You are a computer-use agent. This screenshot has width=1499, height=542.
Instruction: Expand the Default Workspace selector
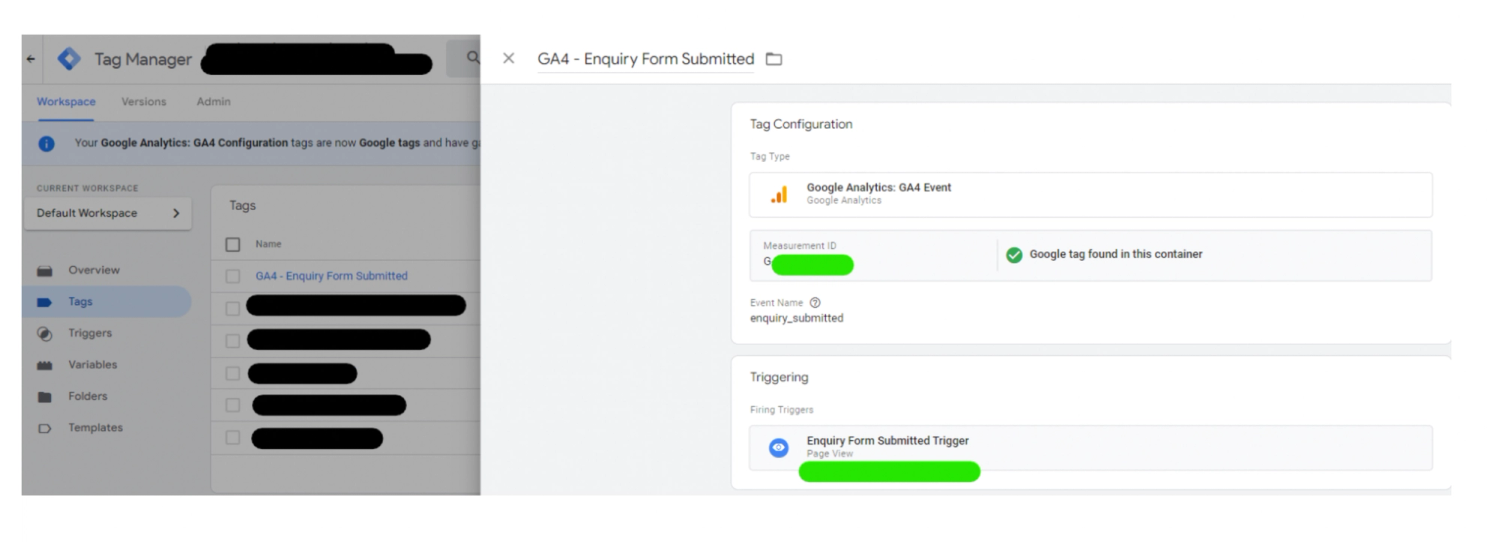coord(108,213)
